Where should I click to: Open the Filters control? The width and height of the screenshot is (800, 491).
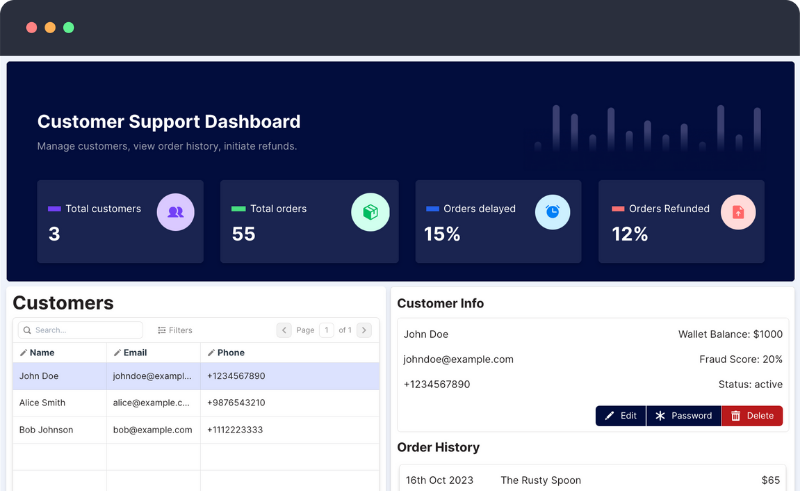click(175, 330)
